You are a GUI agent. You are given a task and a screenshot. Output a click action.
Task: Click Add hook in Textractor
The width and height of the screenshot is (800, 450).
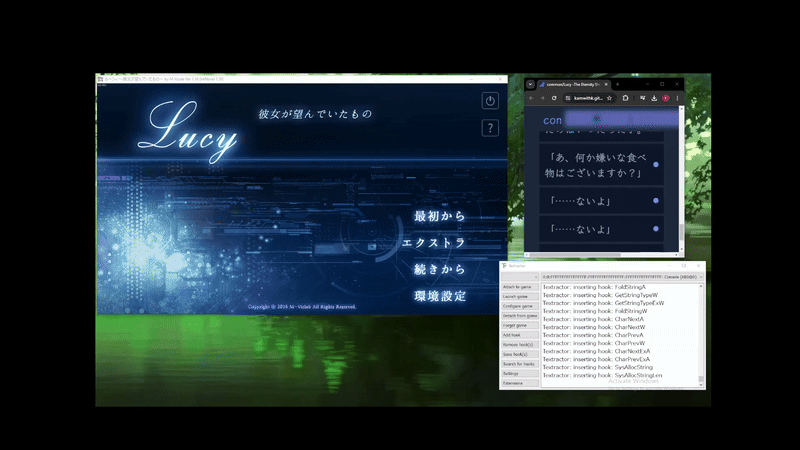click(x=519, y=335)
